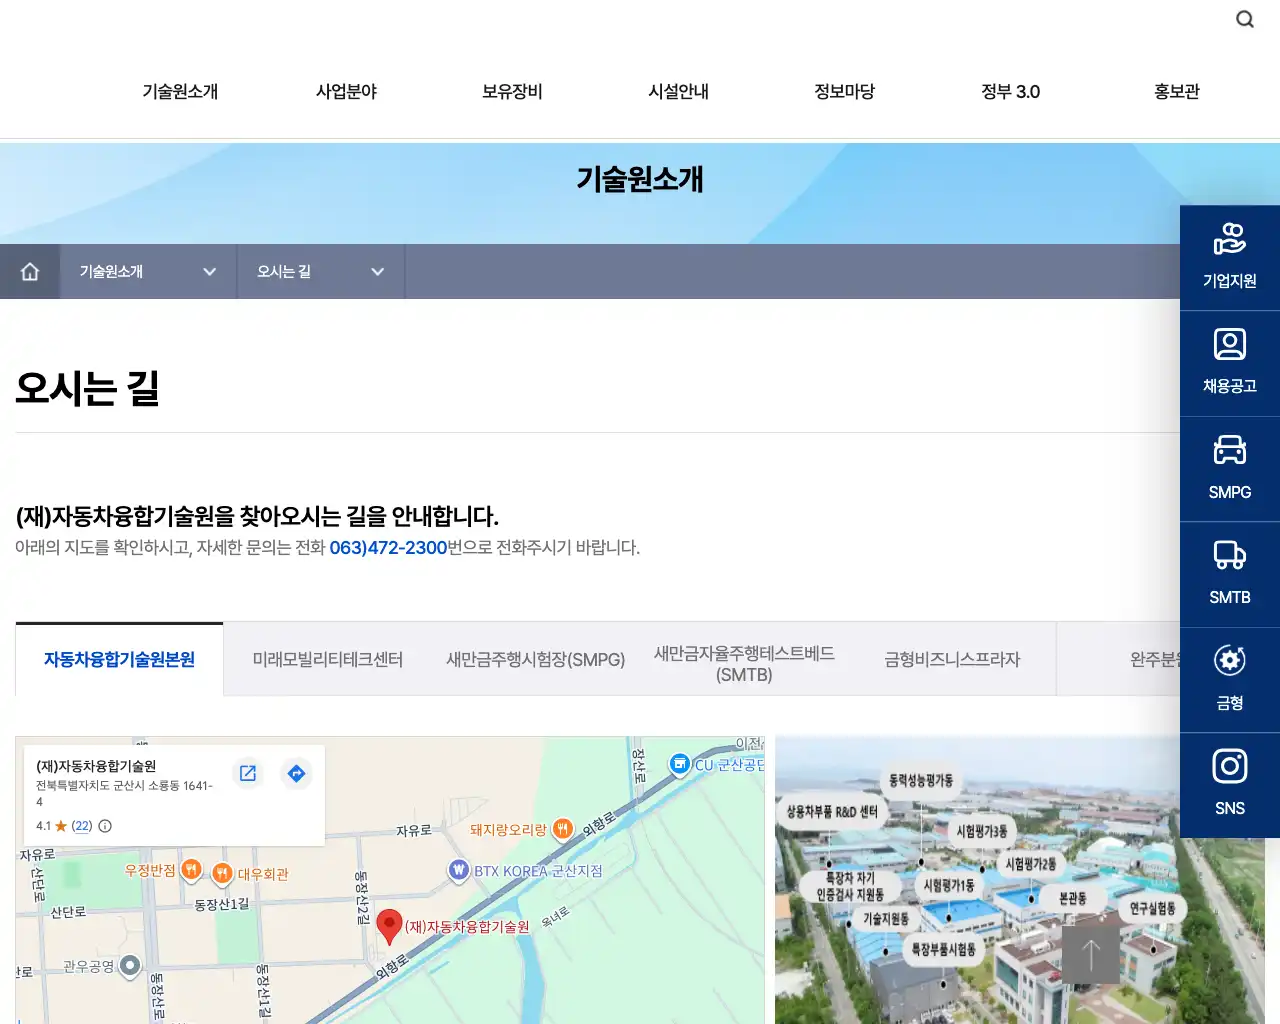The width and height of the screenshot is (1280, 1024).
Task: Open the 홍보관 navigation menu
Action: click(x=1175, y=91)
